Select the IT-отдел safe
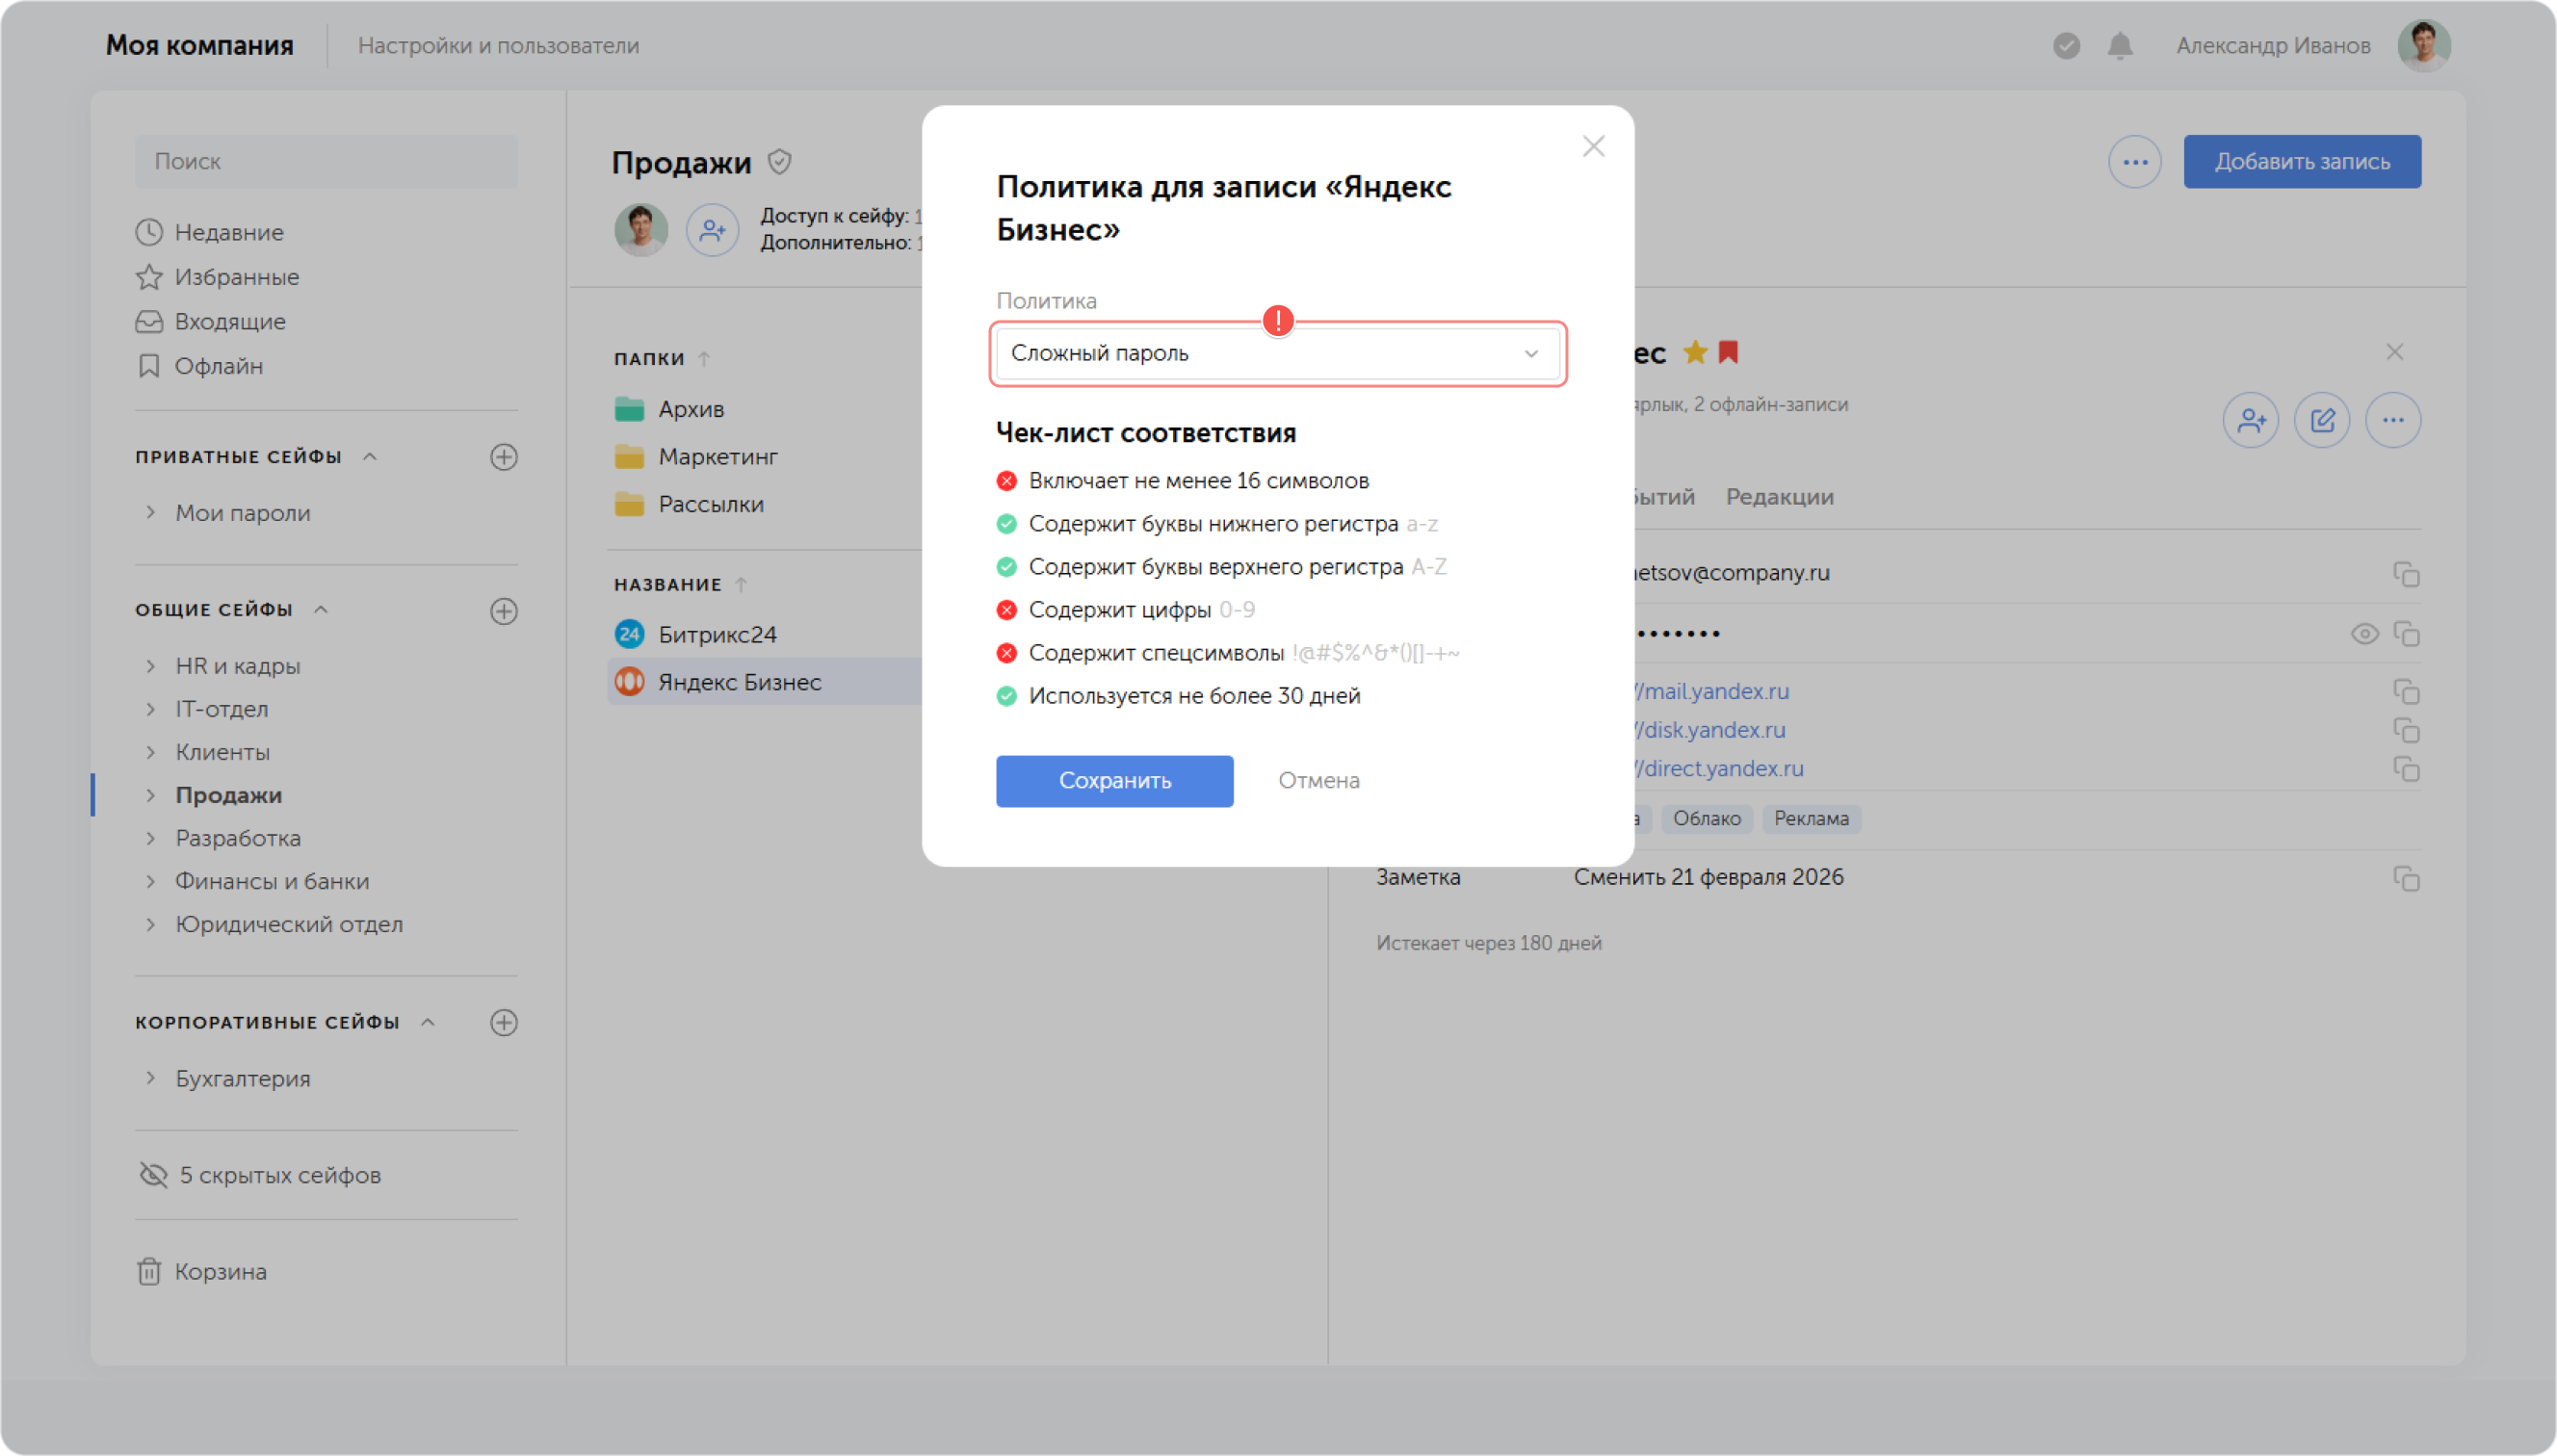 pyautogui.click(x=221, y=709)
